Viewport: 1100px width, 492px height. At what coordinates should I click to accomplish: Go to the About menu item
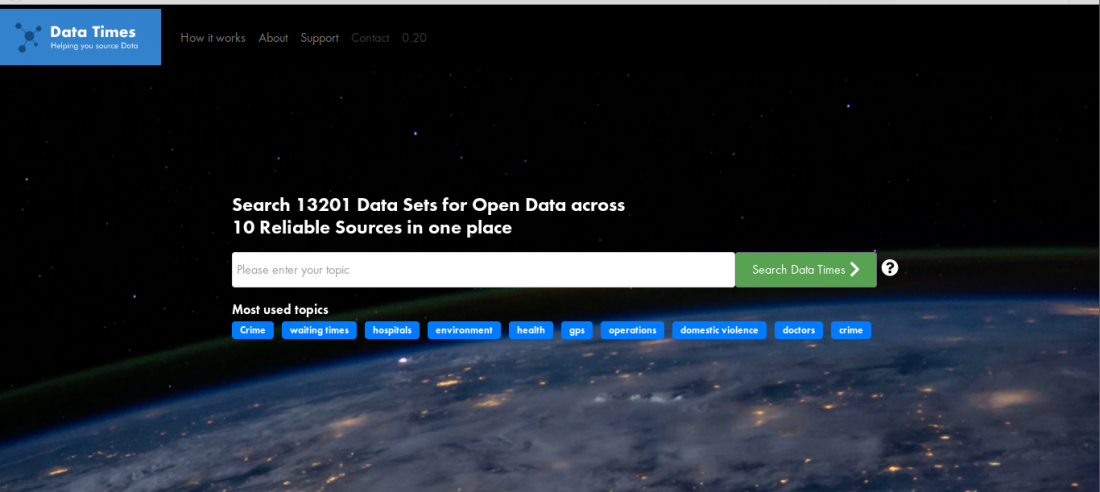[273, 38]
